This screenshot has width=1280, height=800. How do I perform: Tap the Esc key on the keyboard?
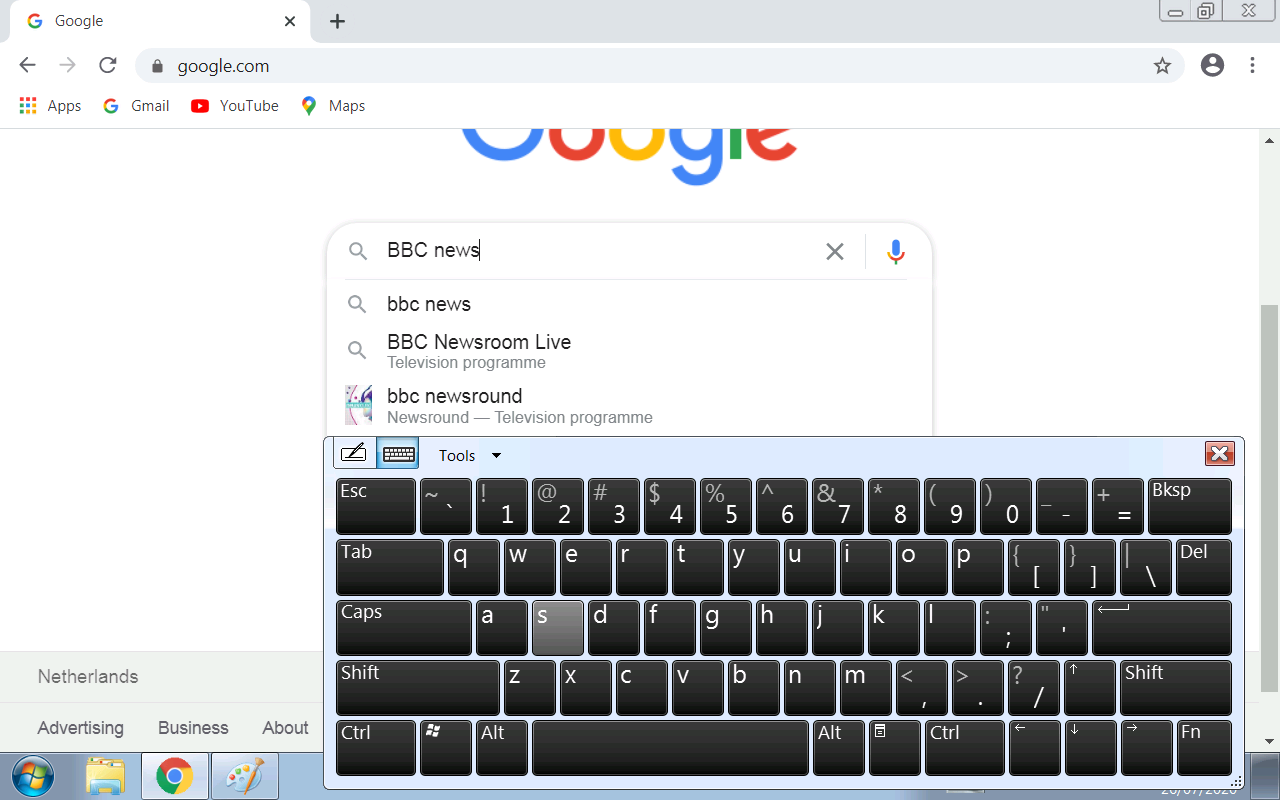(376, 507)
